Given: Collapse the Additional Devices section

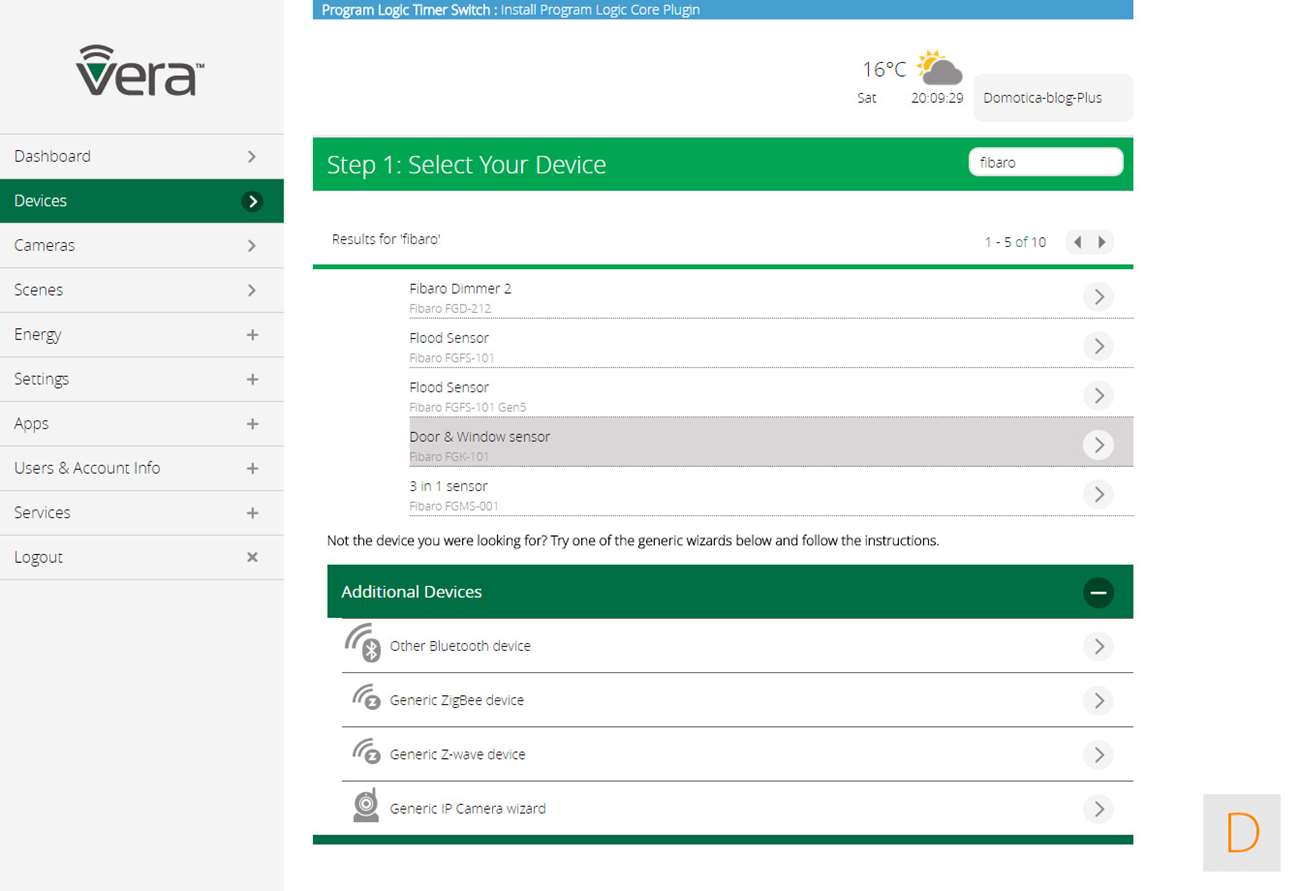Looking at the screenshot, I should [1097, 592].
